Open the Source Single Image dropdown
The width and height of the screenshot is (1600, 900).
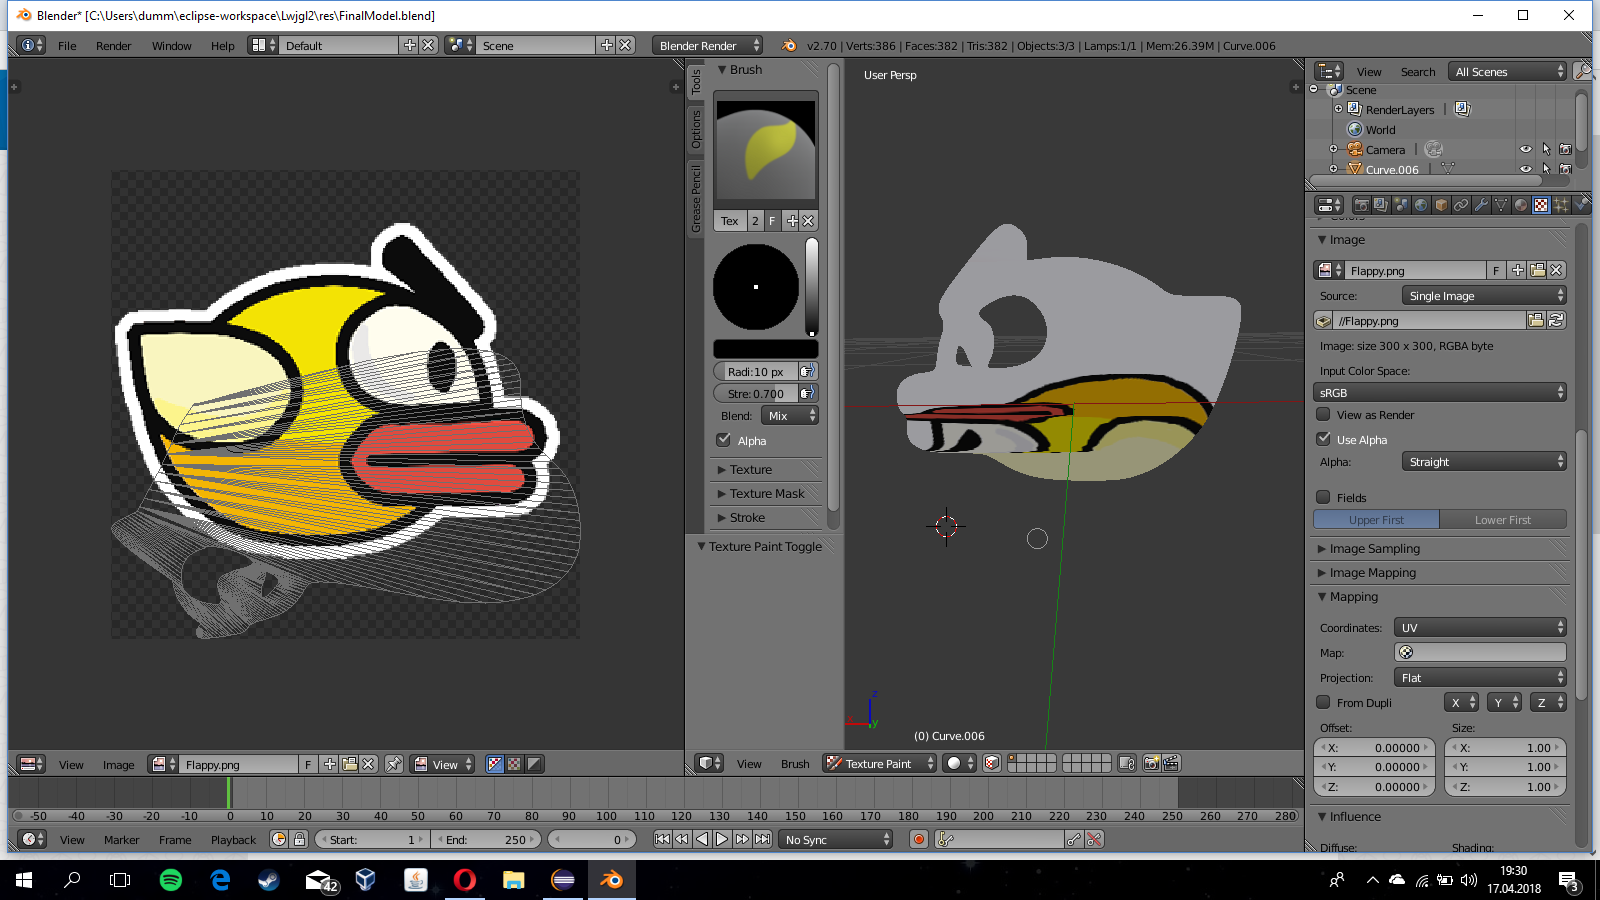(1484, 296)
